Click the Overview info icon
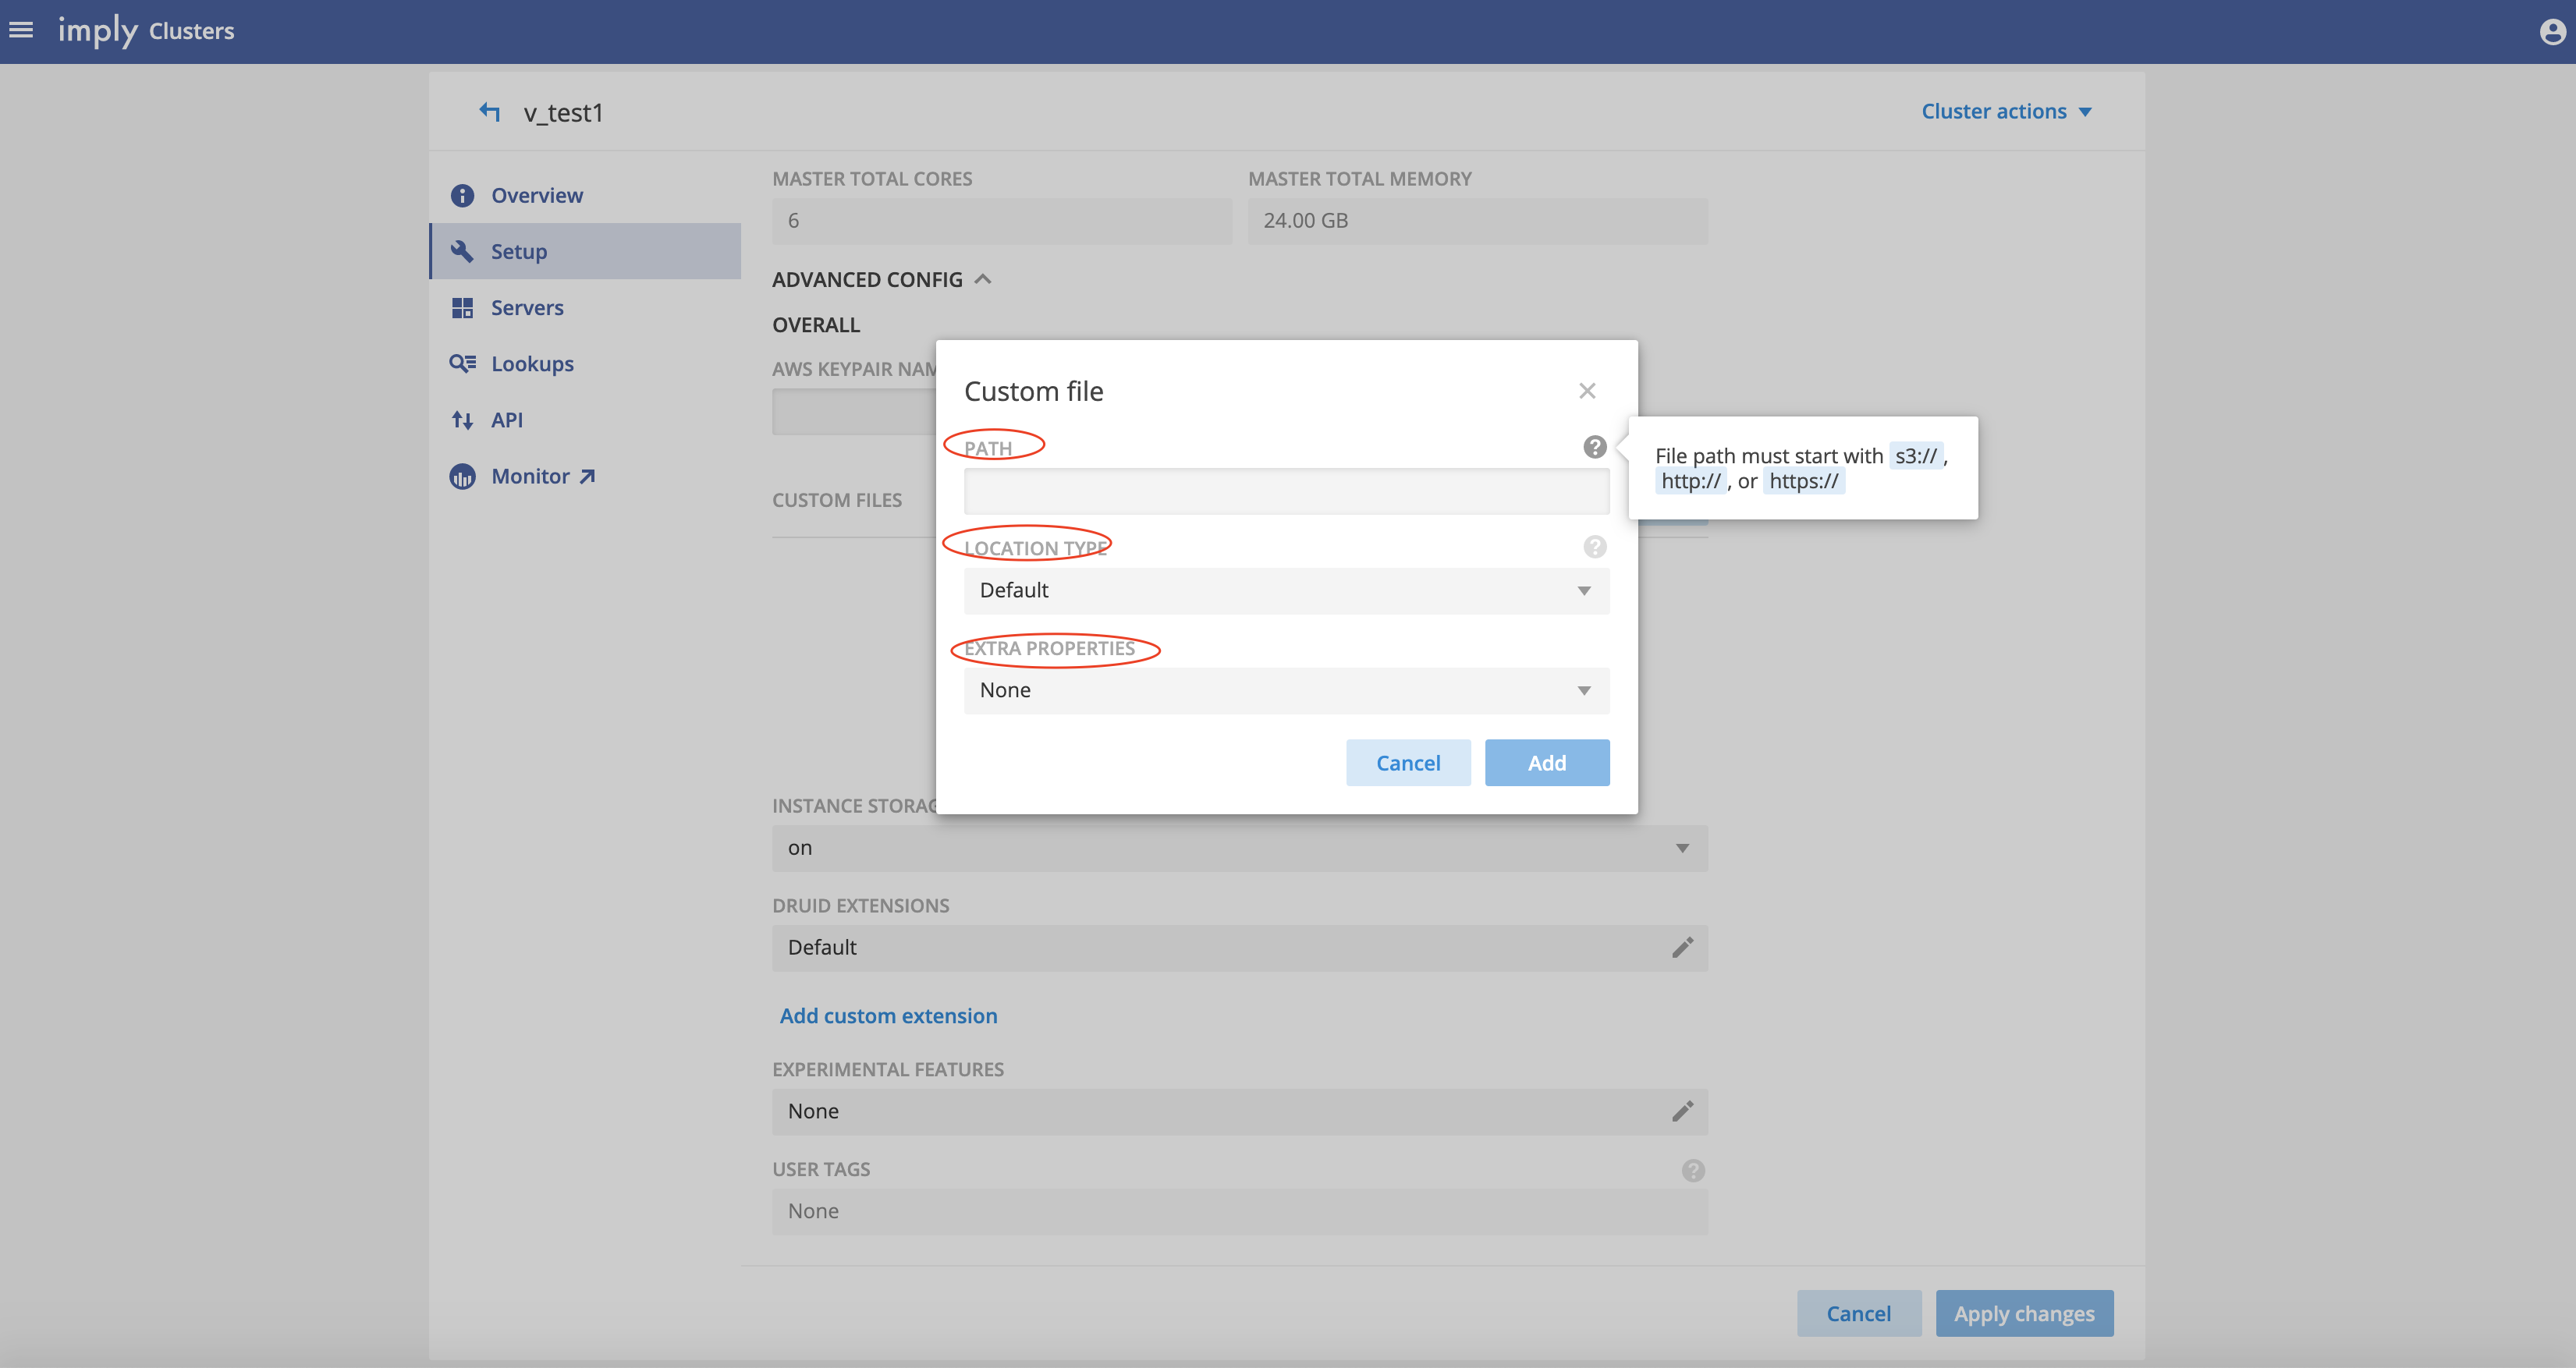The height and width of the screenshot is (1368, 2576). [x=462, y=195]
